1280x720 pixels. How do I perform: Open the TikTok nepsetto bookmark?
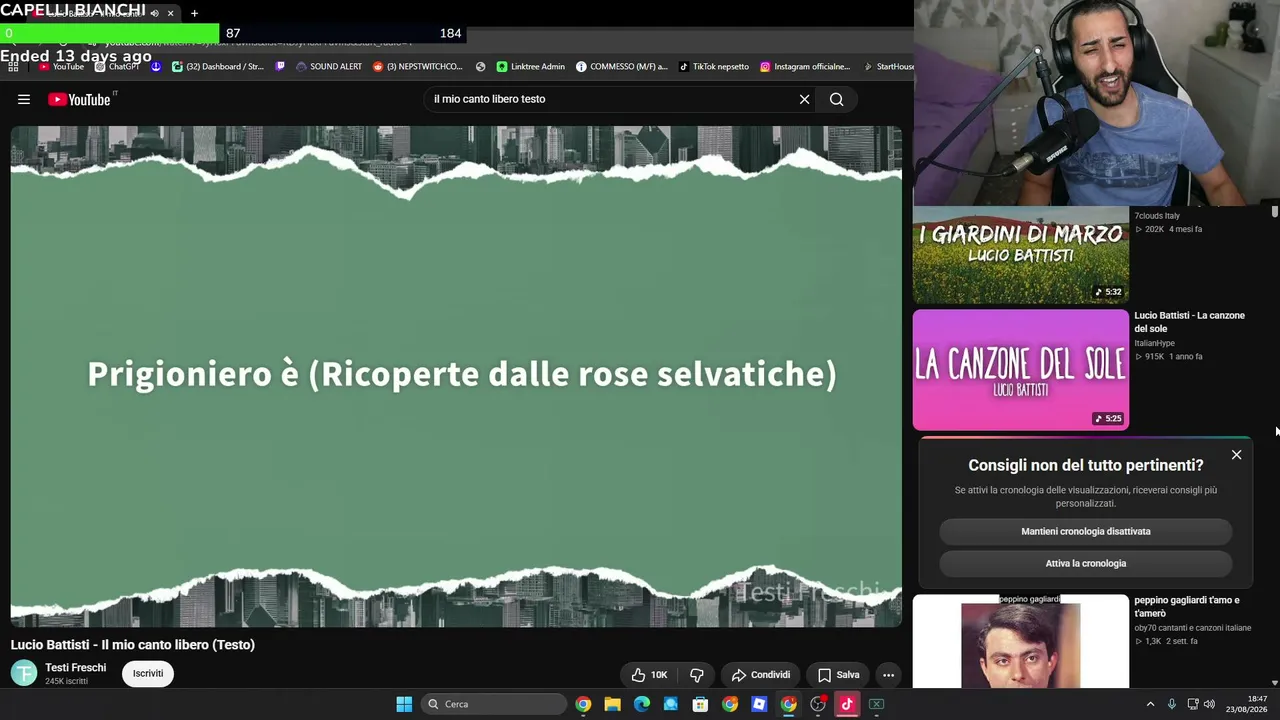pyautogui.click(x=713, y=67)
